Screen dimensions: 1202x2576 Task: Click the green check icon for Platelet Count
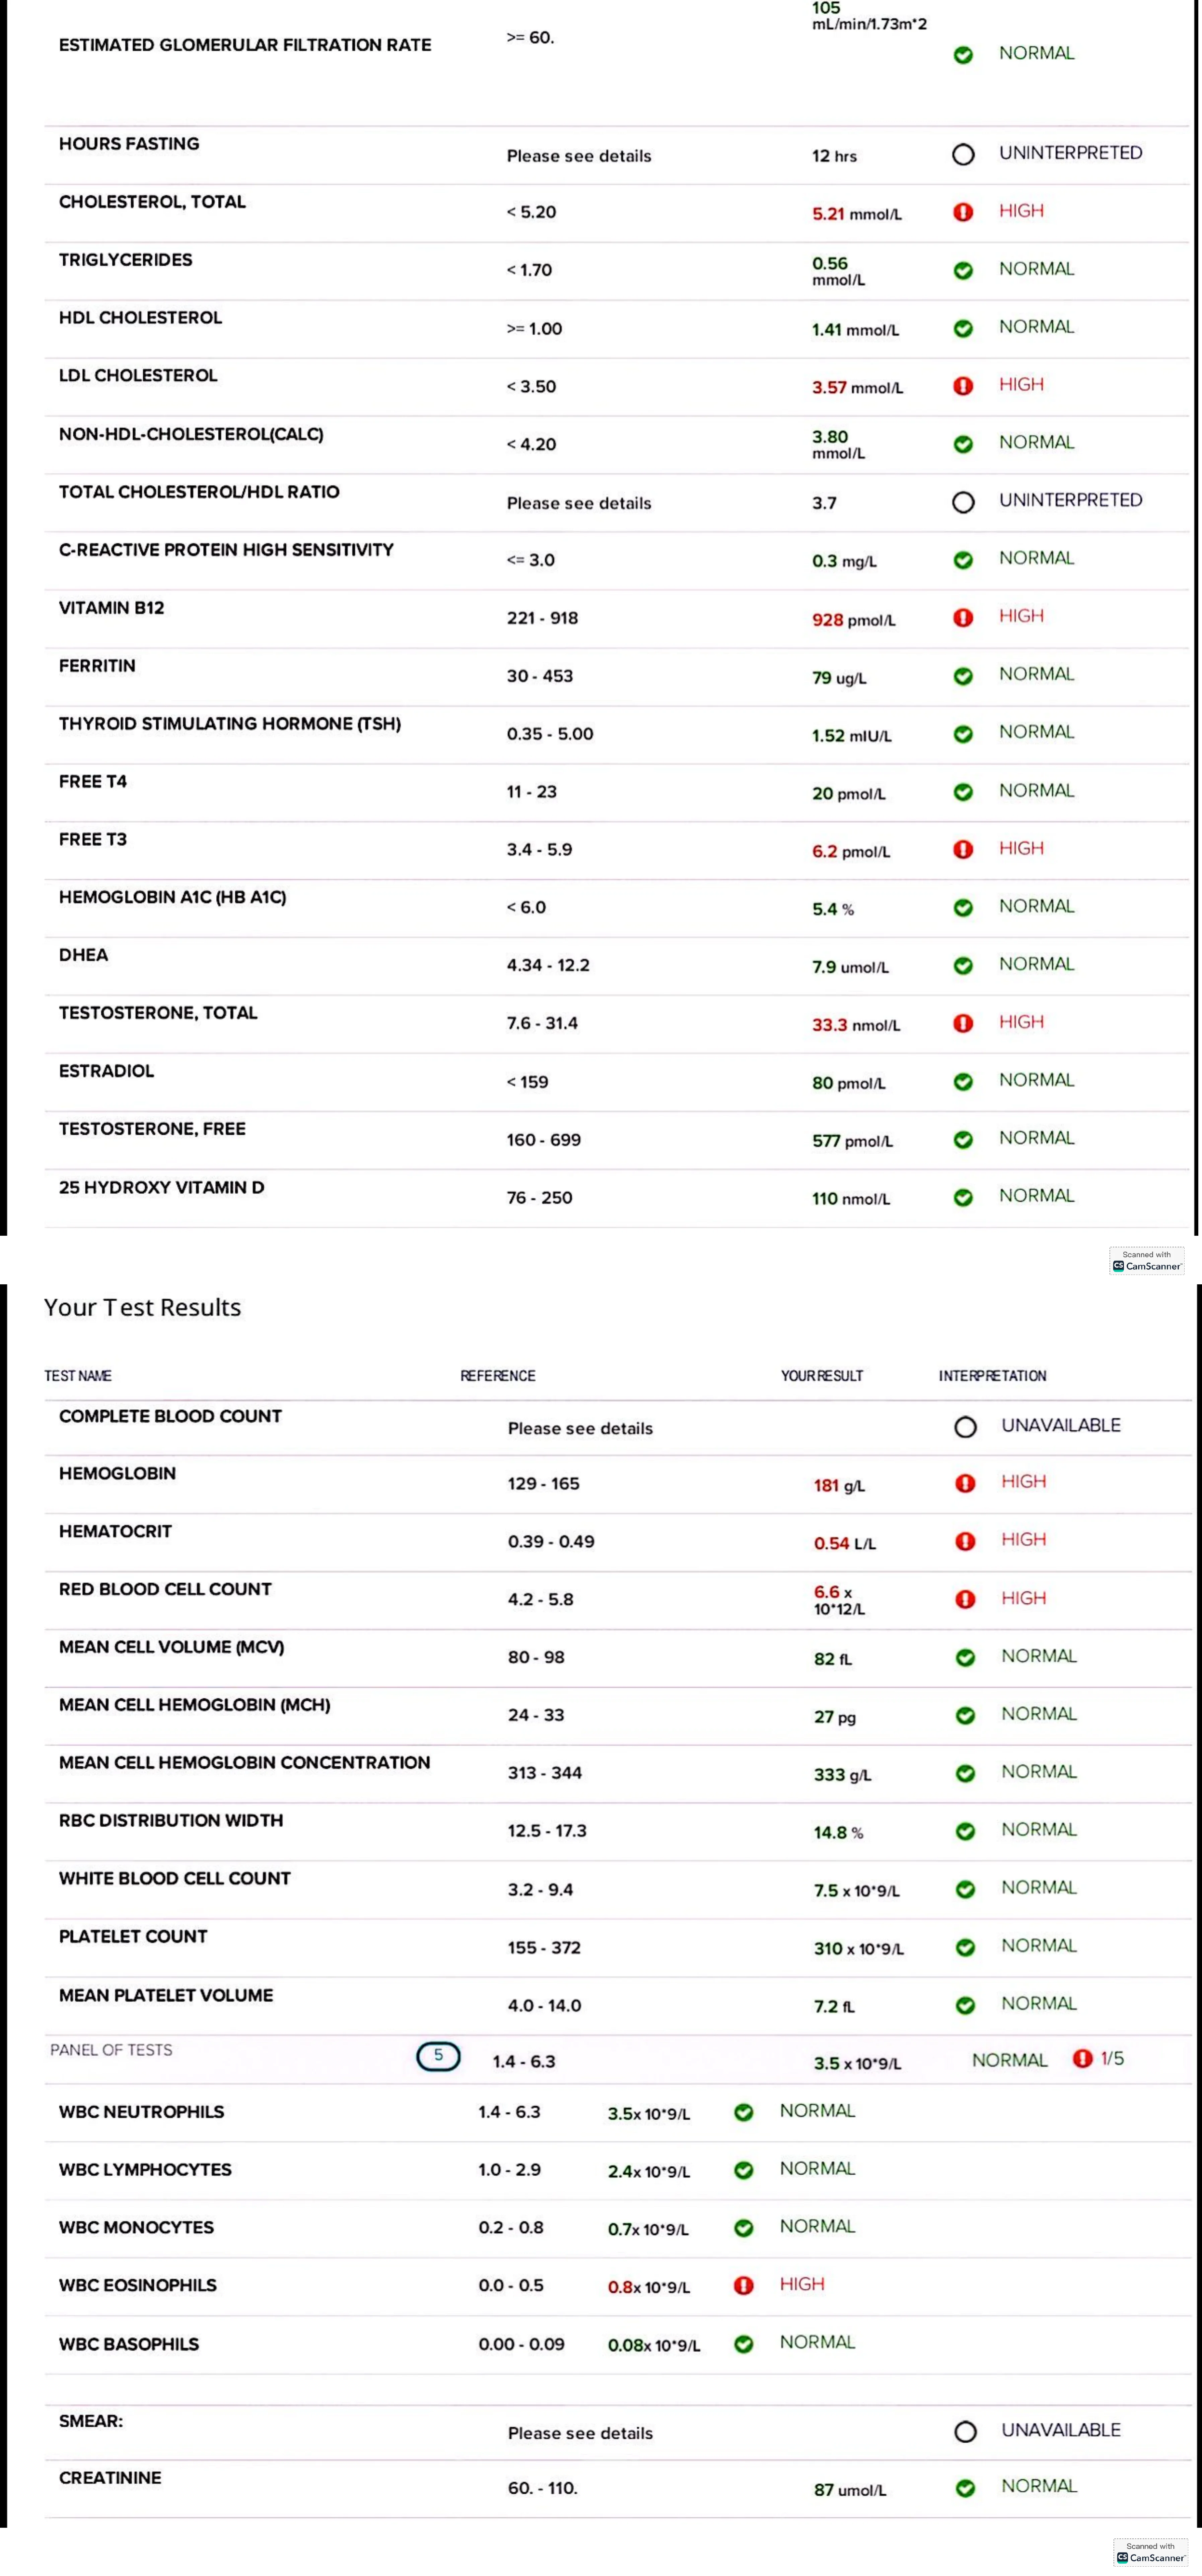point(965,1947)
